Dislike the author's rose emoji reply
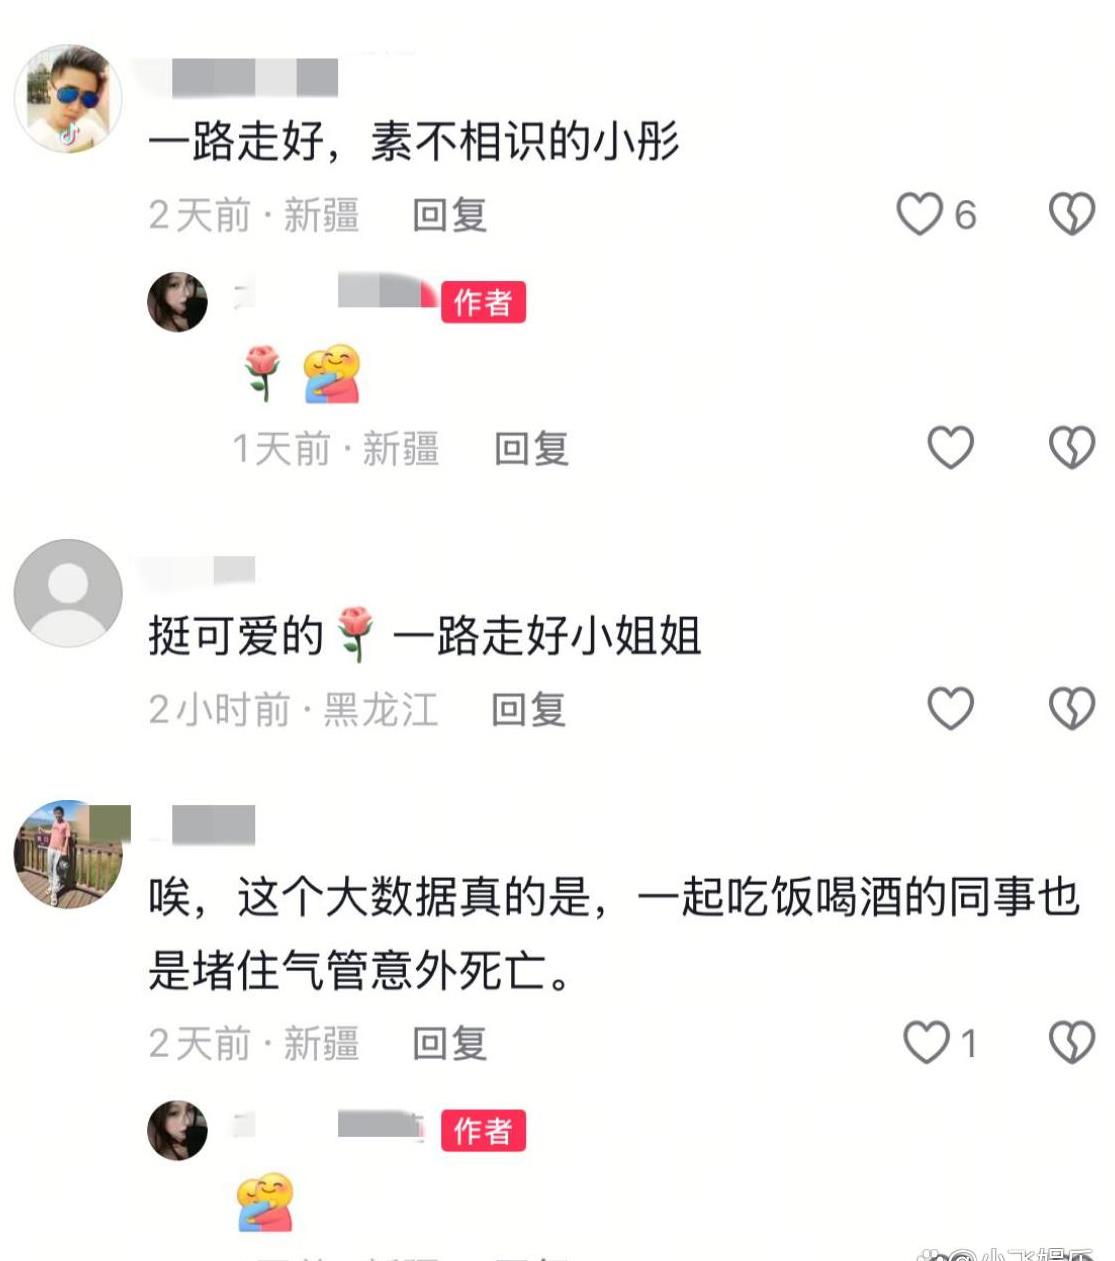Image resolution: width=1115 pixels, height=1261 pixels. pyautogui.click(x=1072, y=447)
